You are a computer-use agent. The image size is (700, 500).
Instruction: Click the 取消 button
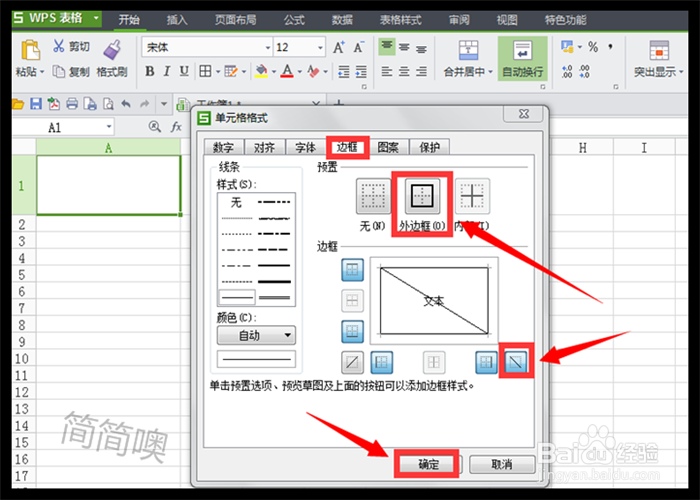point(502,465)
